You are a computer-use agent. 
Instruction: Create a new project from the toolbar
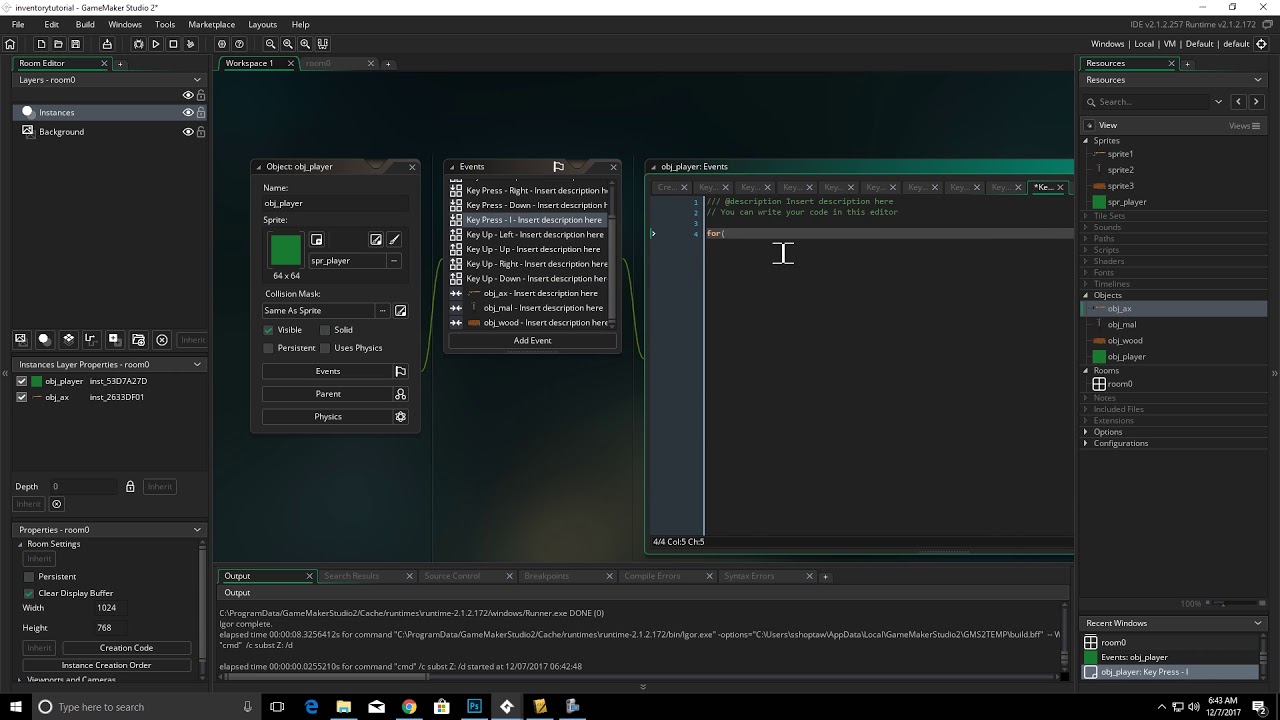click(41, 44)
